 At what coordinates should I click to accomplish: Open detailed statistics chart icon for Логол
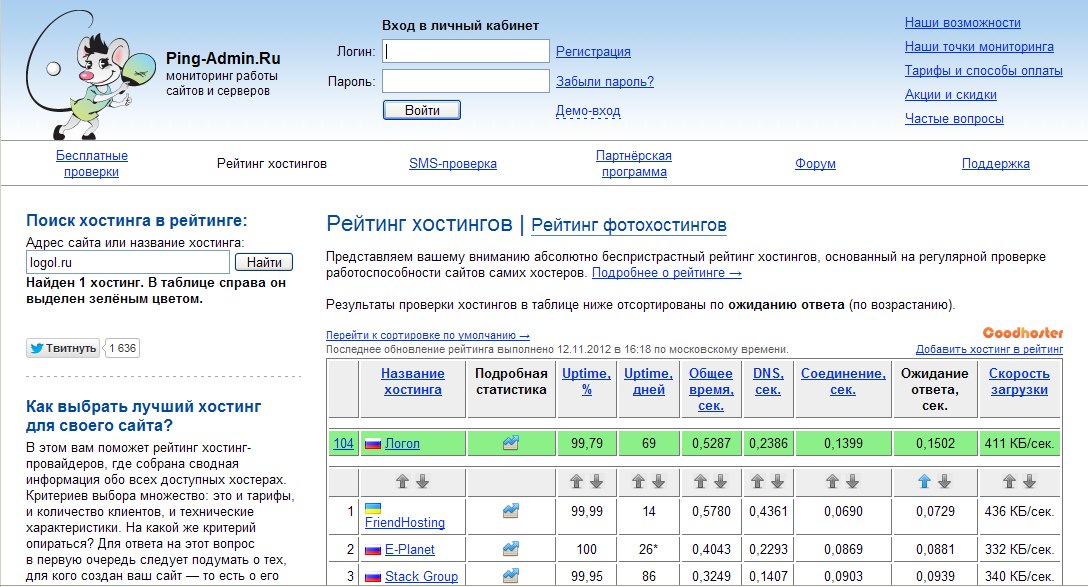pyautogui.click(x=511, y=443)
